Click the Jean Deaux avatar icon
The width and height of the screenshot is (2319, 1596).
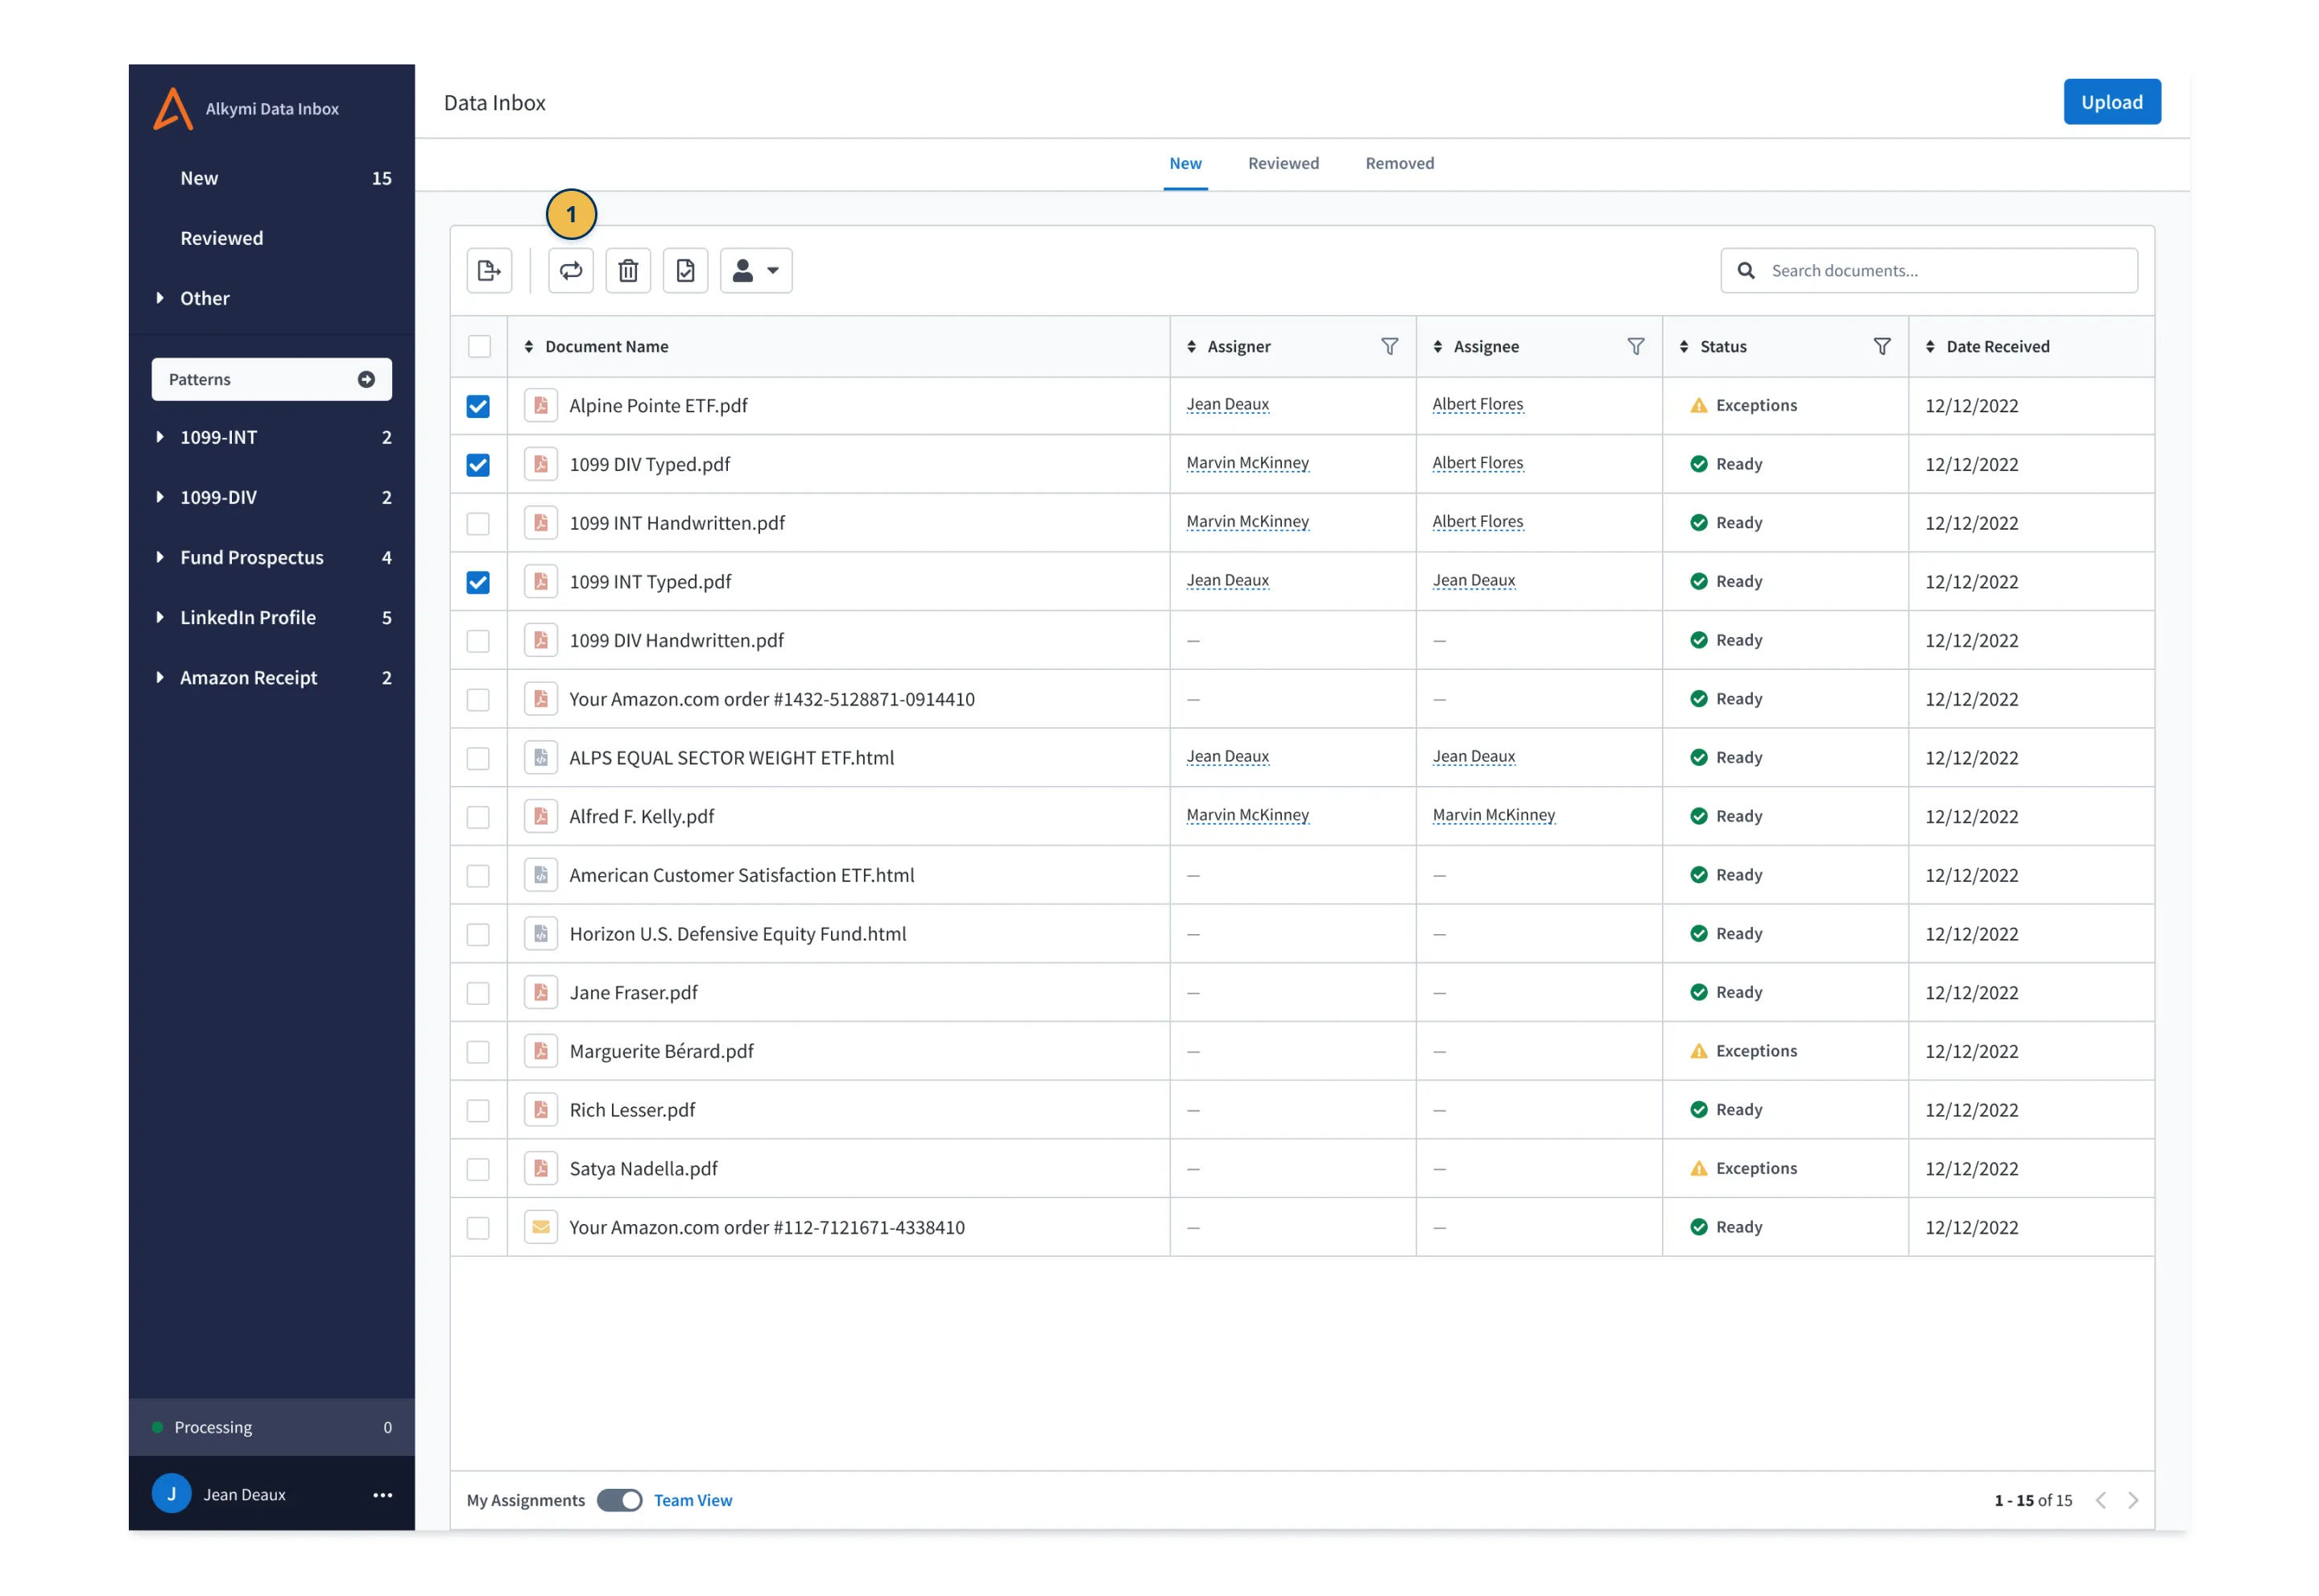171,1494
